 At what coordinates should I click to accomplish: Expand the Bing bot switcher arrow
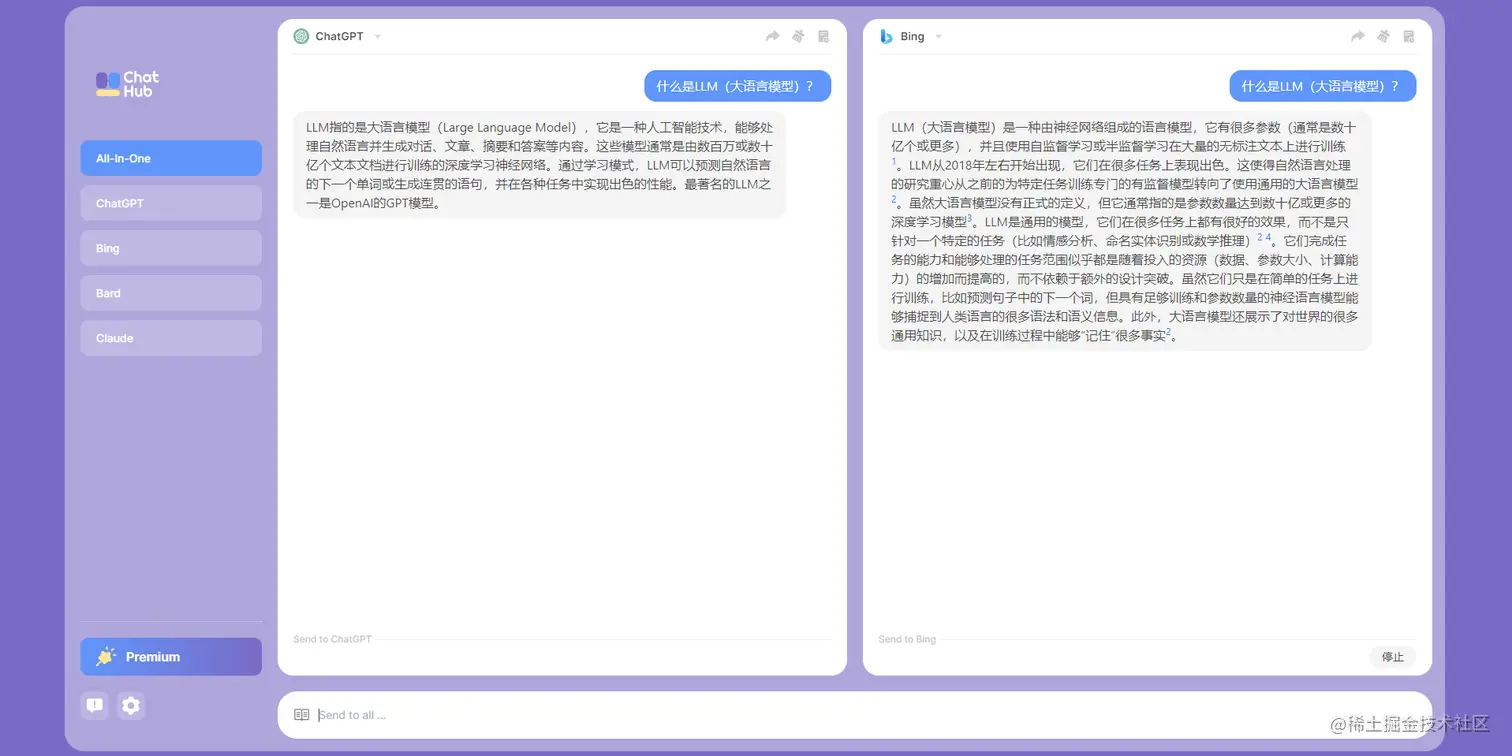(938, 37)
